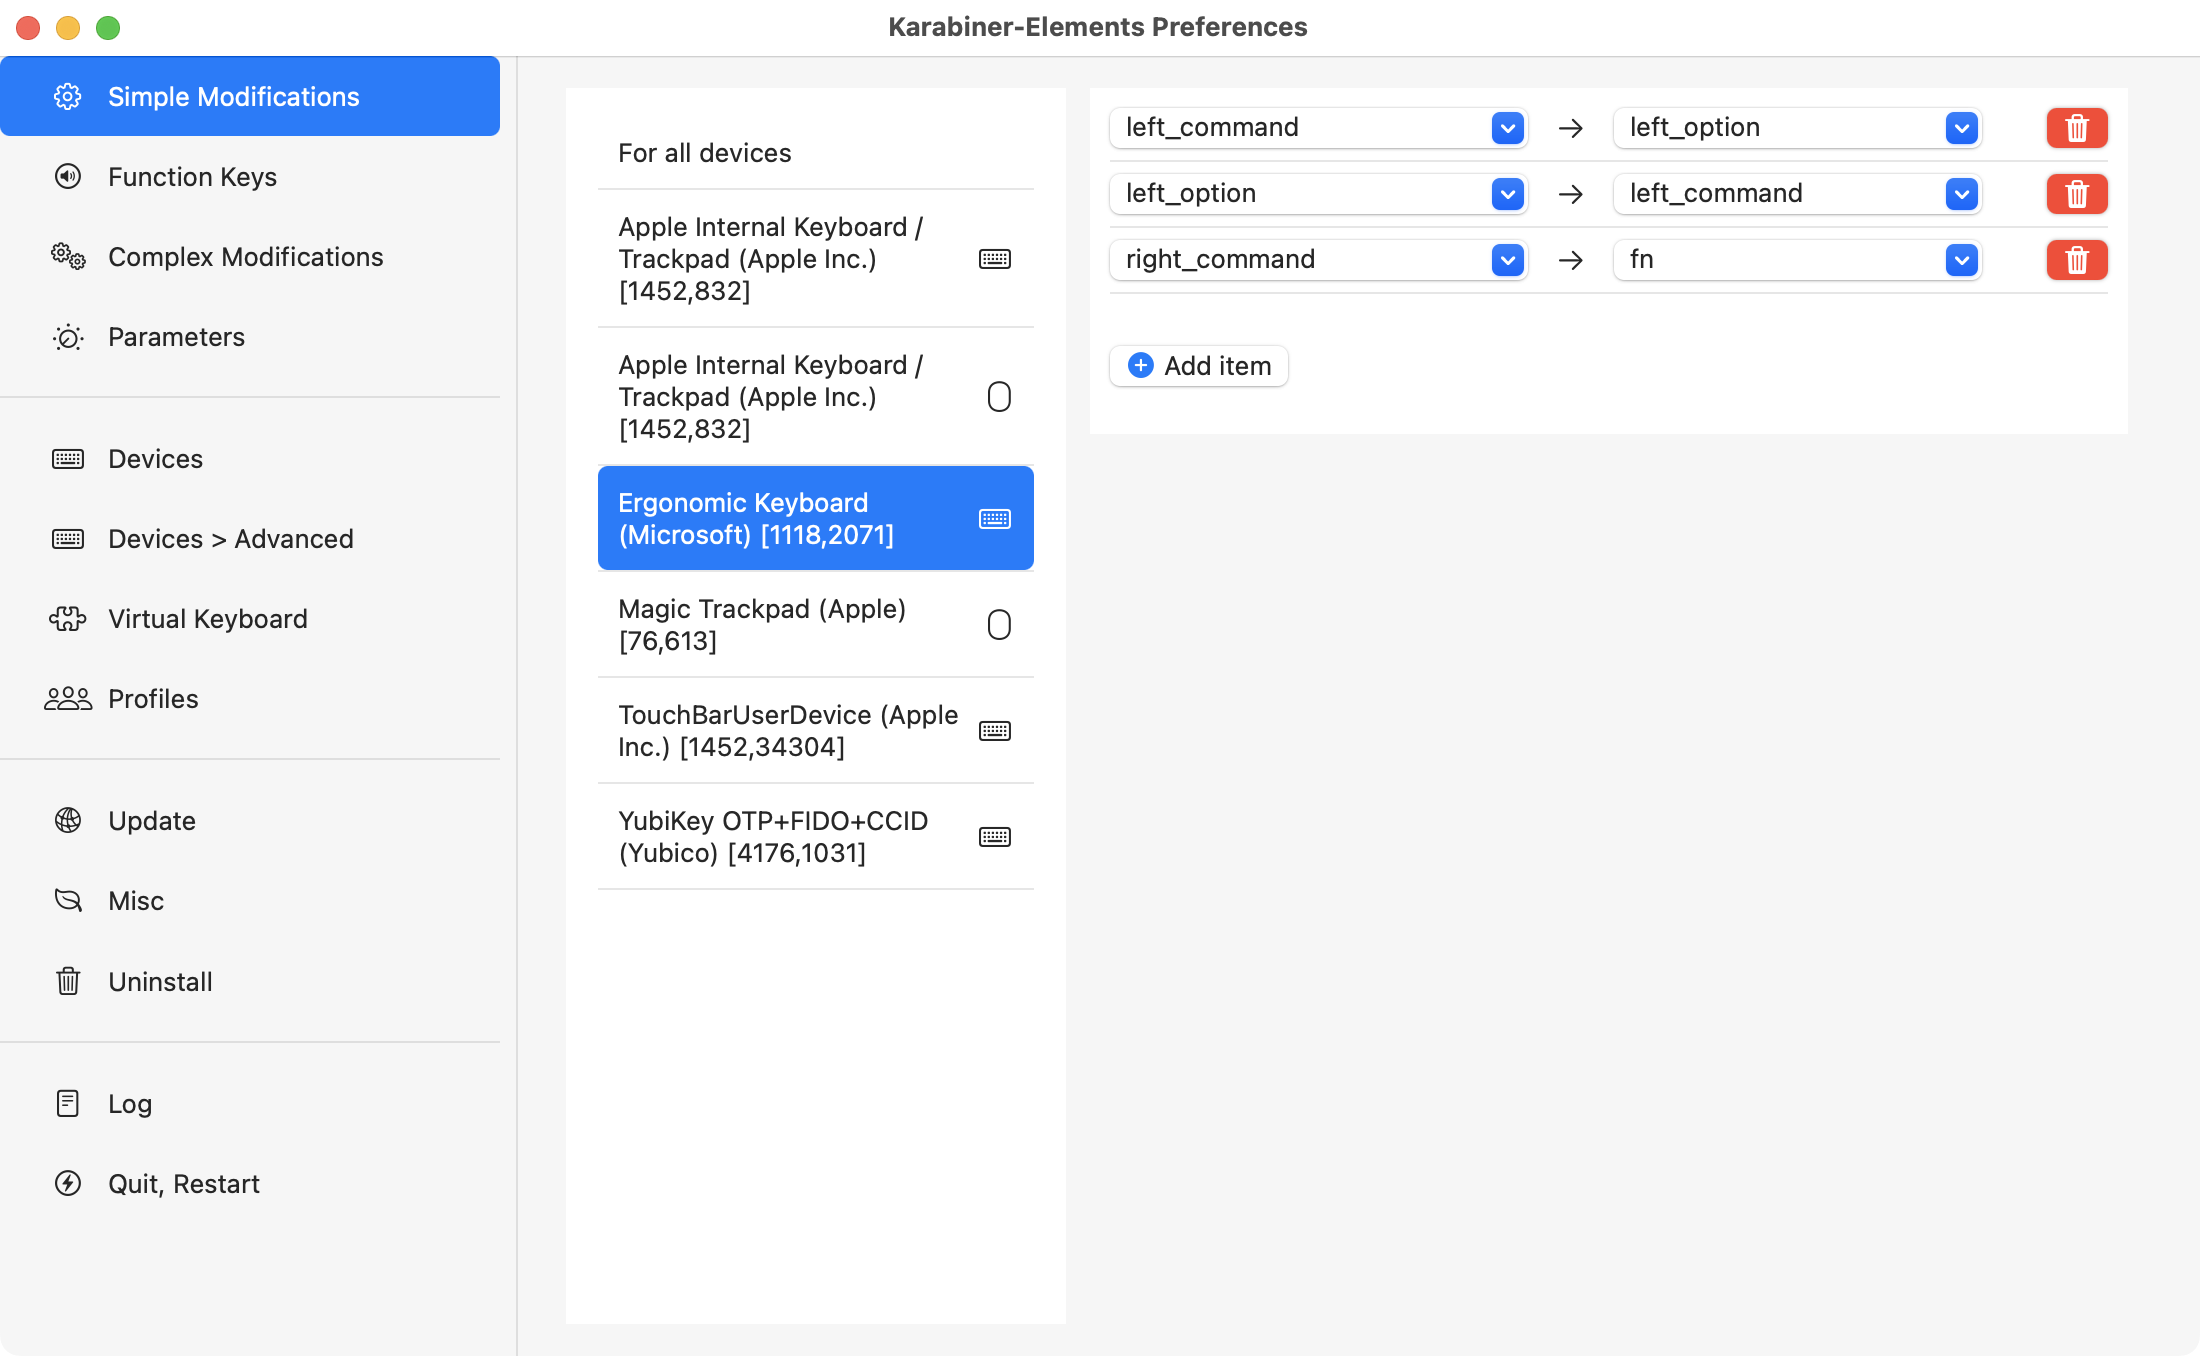Open the Log section
This screenshot has height=1356, width=2200.
click(x=250, y=1103)
